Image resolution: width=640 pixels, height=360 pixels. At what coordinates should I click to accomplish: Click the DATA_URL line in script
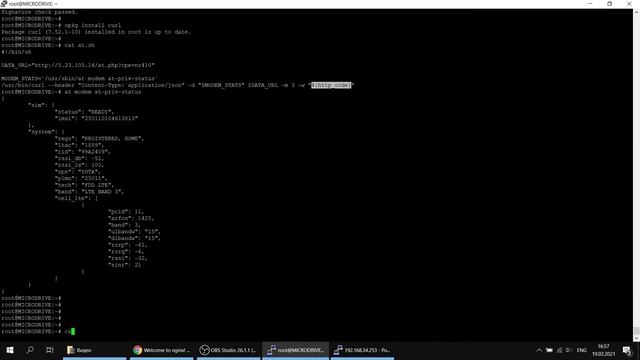[x=78, y=65]
